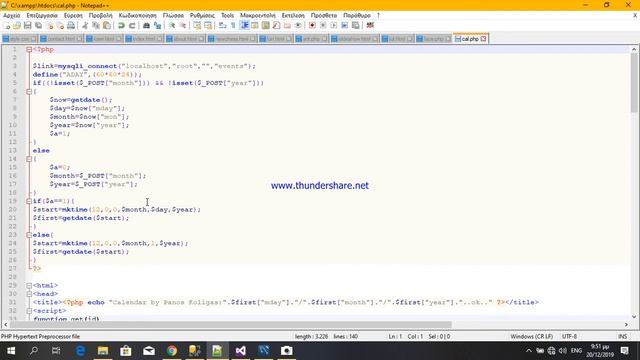The height and width of the screenshot is (360, 640).
Task: Toggle word wrap toolbar icon
Action: pos(222,25)
